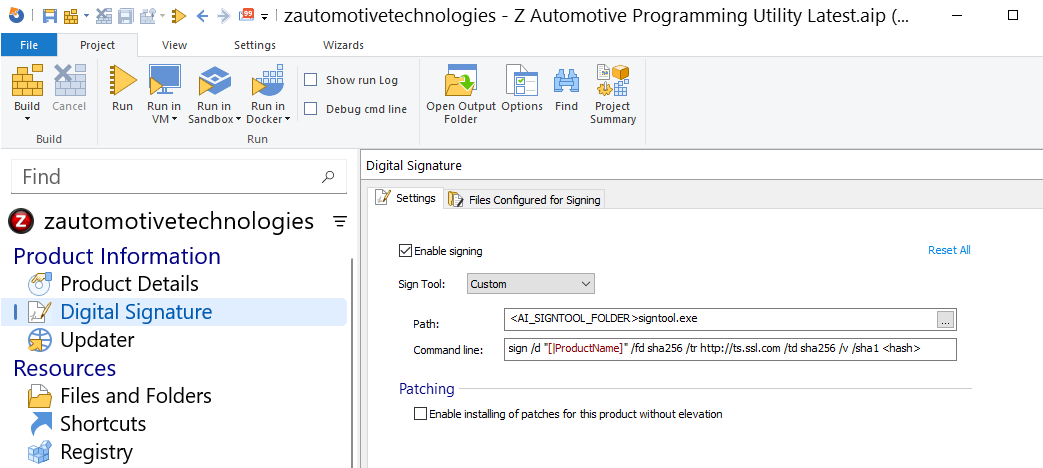Click the Build icon in ribbon

pyautogui.click(x=27, y=82)
